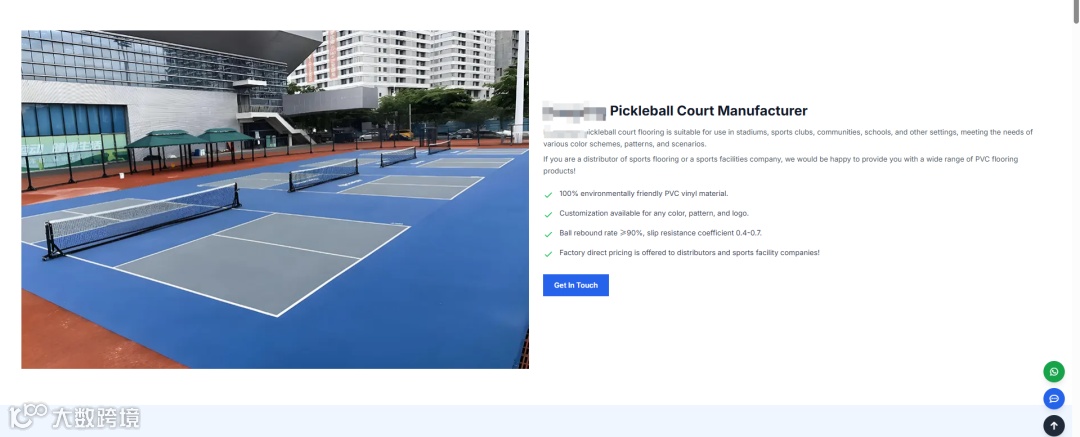Click the watermark logo icon at bottom left

[28, 416]
